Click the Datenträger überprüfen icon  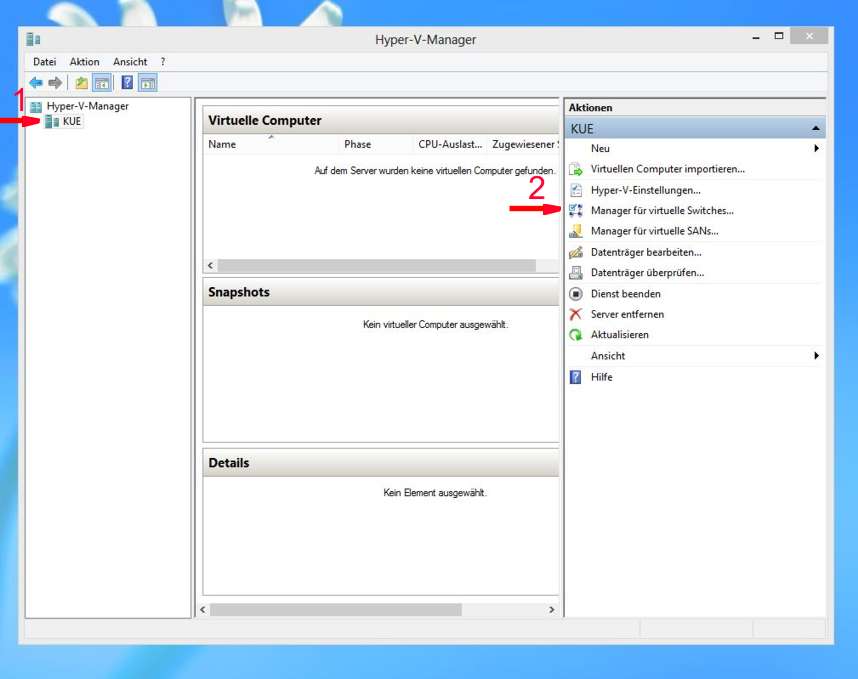click(576, 272)
